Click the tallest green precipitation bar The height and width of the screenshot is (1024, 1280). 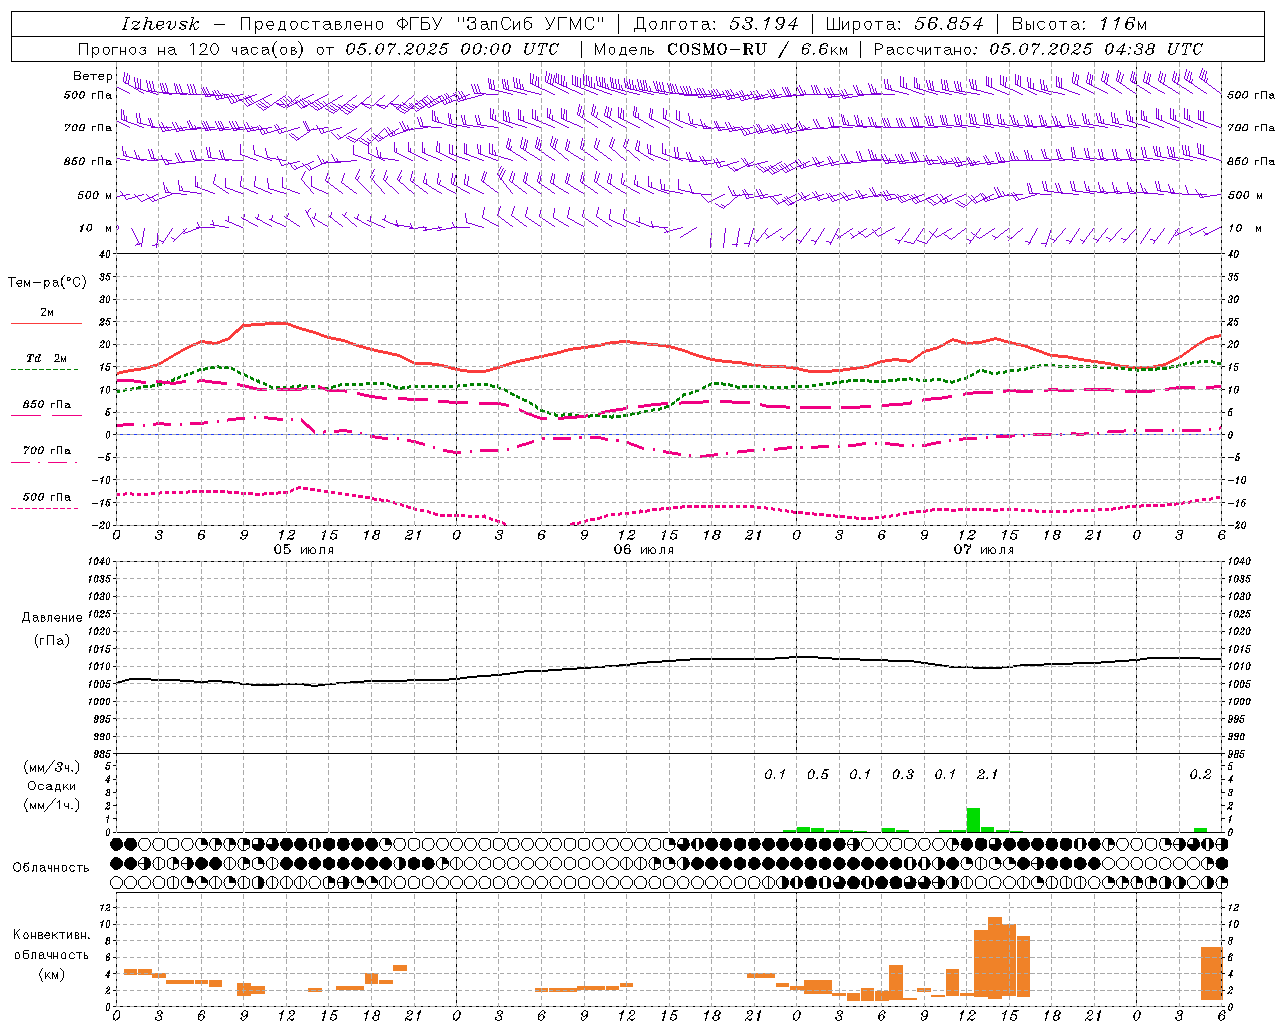pyautogui.click(x=973, y=820)
